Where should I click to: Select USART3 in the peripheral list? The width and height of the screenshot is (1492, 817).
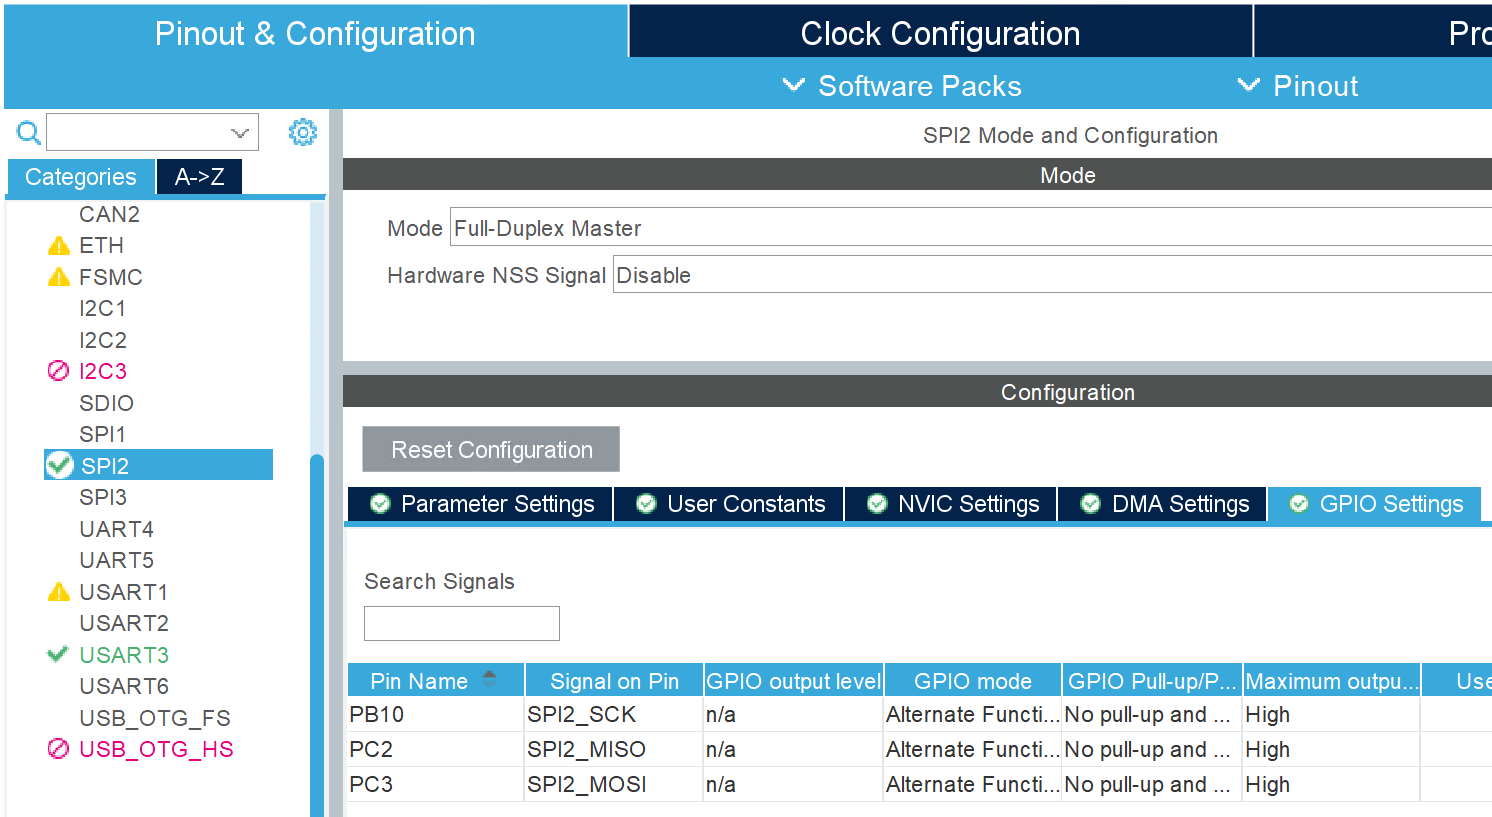coord(124,655)
